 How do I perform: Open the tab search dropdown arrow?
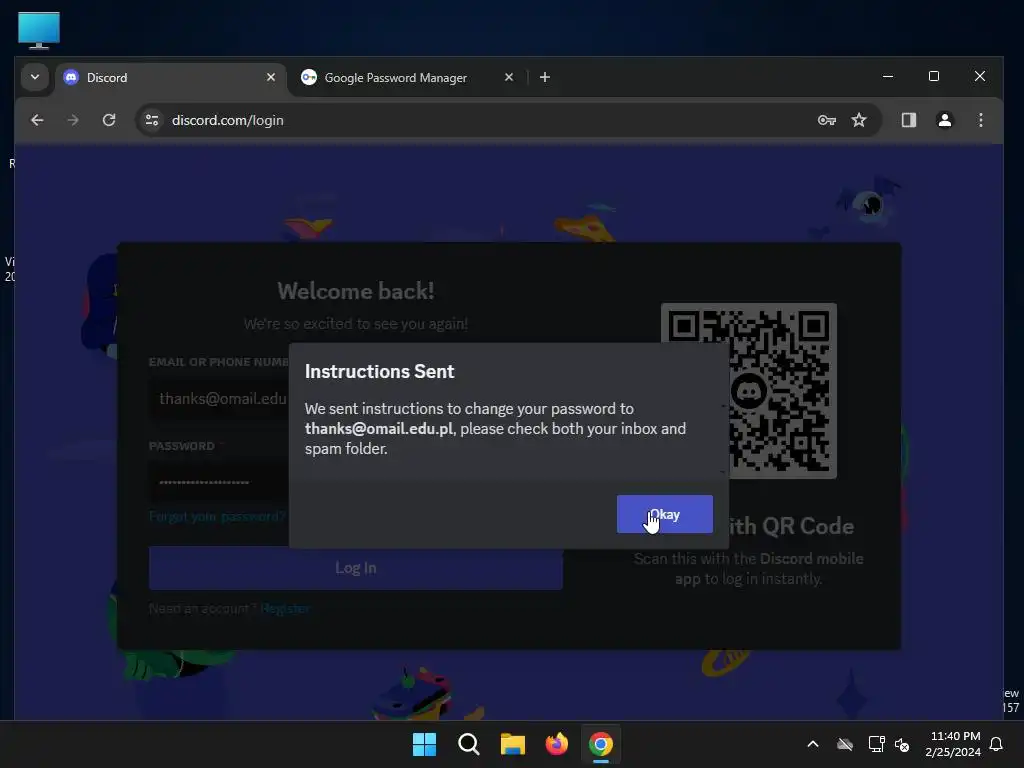point(35,77)
